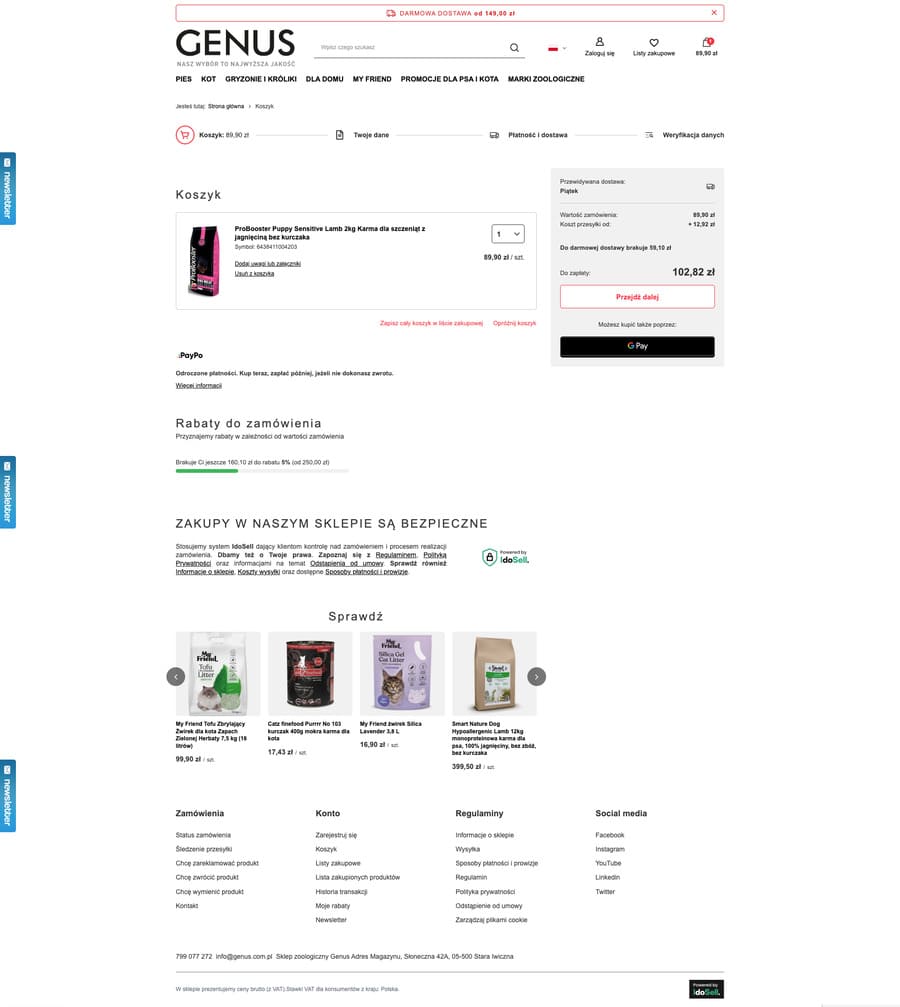
Task: Click the discount progress bar
Action: [262, 471]
